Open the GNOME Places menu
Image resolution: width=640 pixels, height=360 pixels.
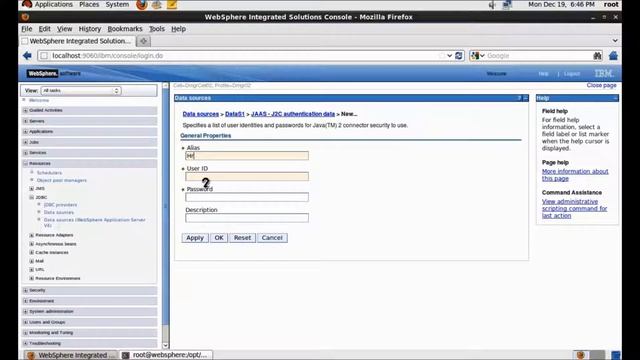pos(89,4)
